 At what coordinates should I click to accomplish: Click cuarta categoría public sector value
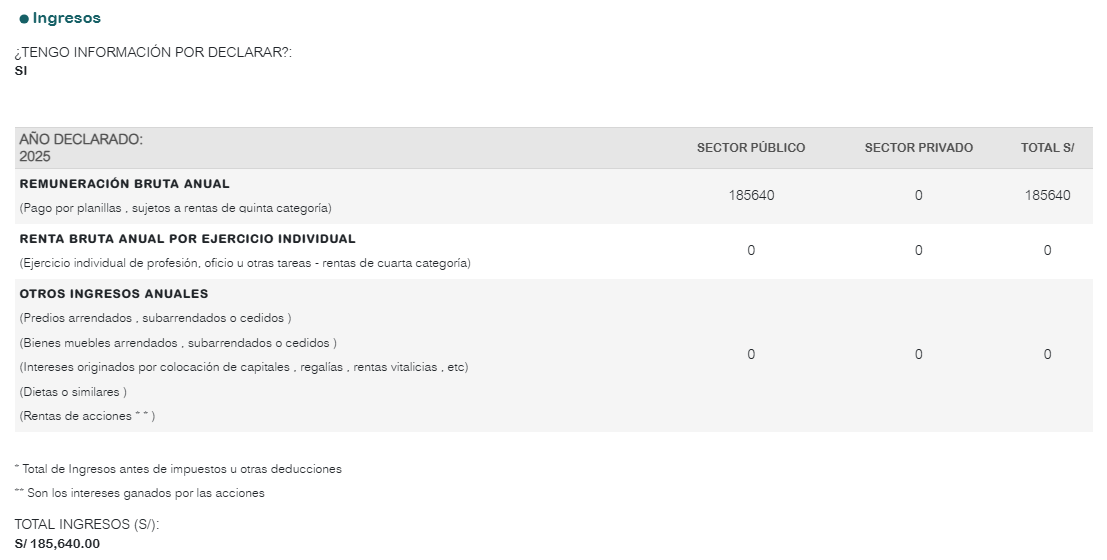(x=751, y=251)
